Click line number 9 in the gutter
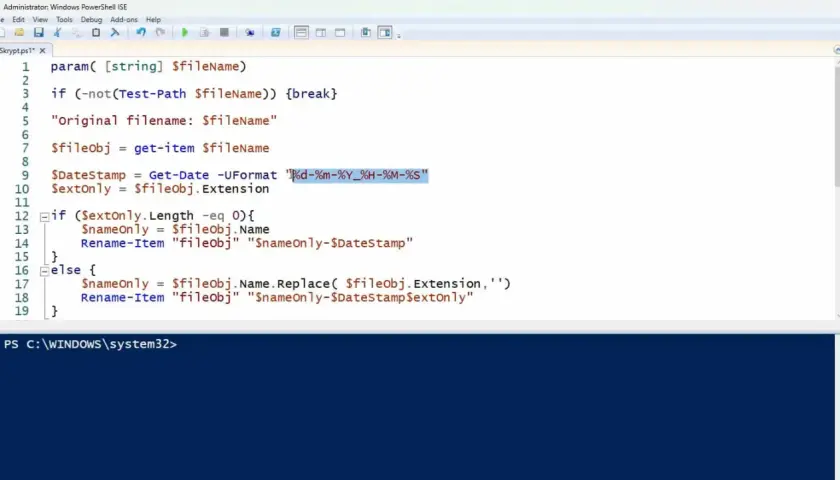 tap(25, 175)
